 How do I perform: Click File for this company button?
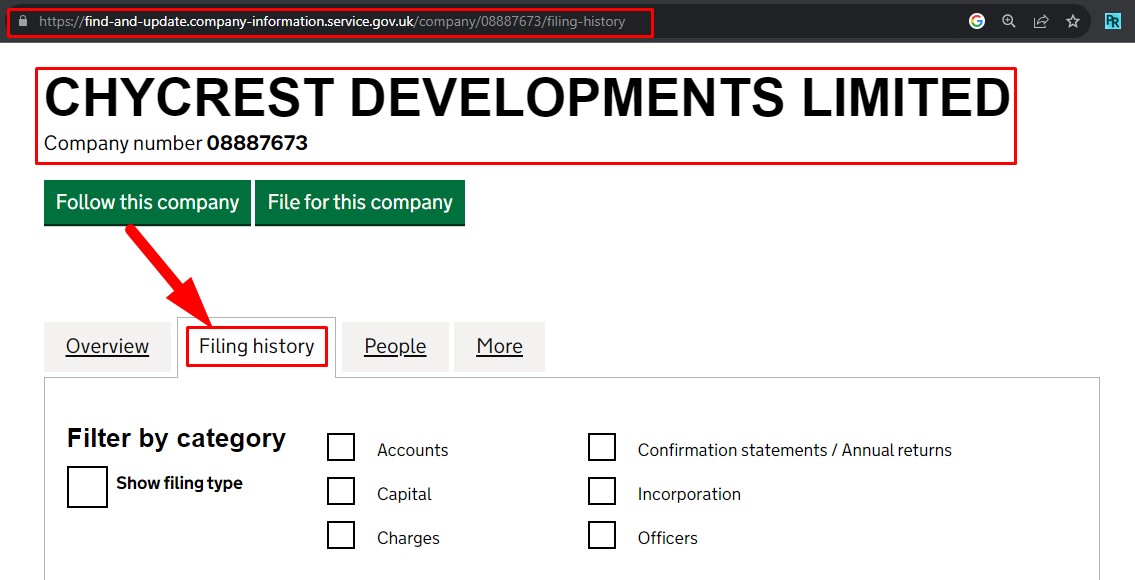point(360,203)
